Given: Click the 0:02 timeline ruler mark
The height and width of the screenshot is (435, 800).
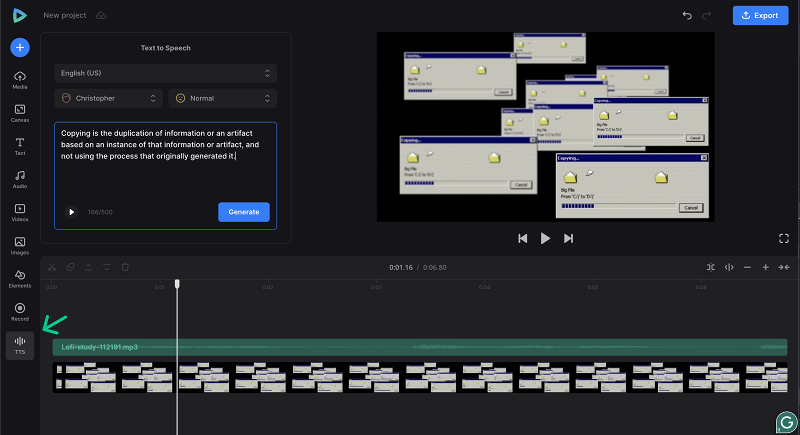Looking at the screenshot, I should pos(268,287).
